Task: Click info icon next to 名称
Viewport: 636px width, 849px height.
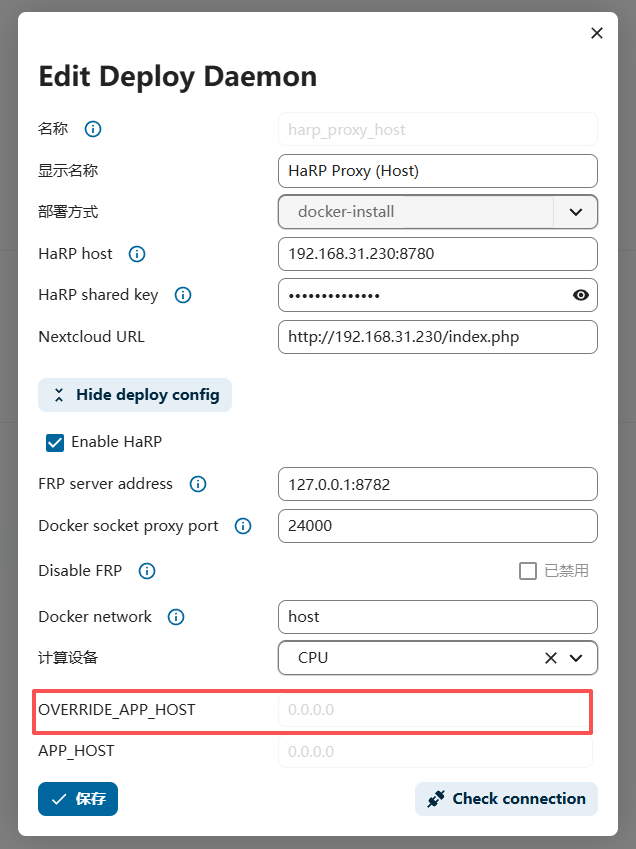Action: (93, 129)
